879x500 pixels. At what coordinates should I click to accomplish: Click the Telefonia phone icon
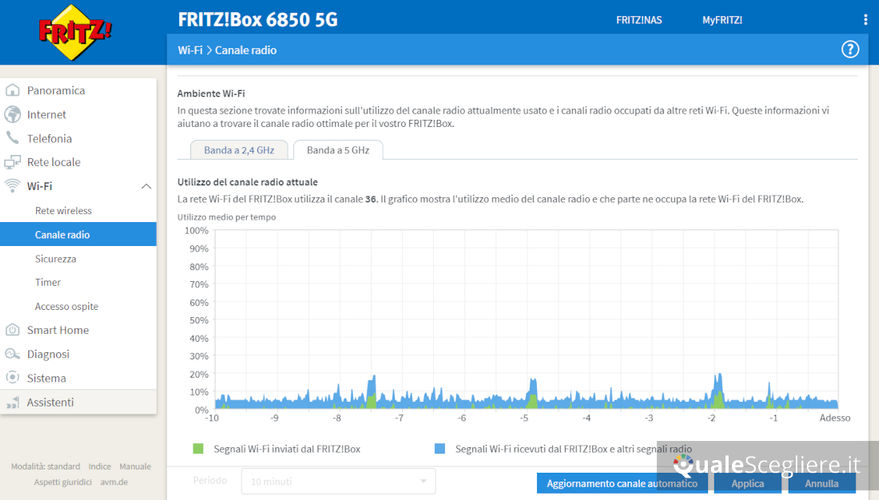13,138
